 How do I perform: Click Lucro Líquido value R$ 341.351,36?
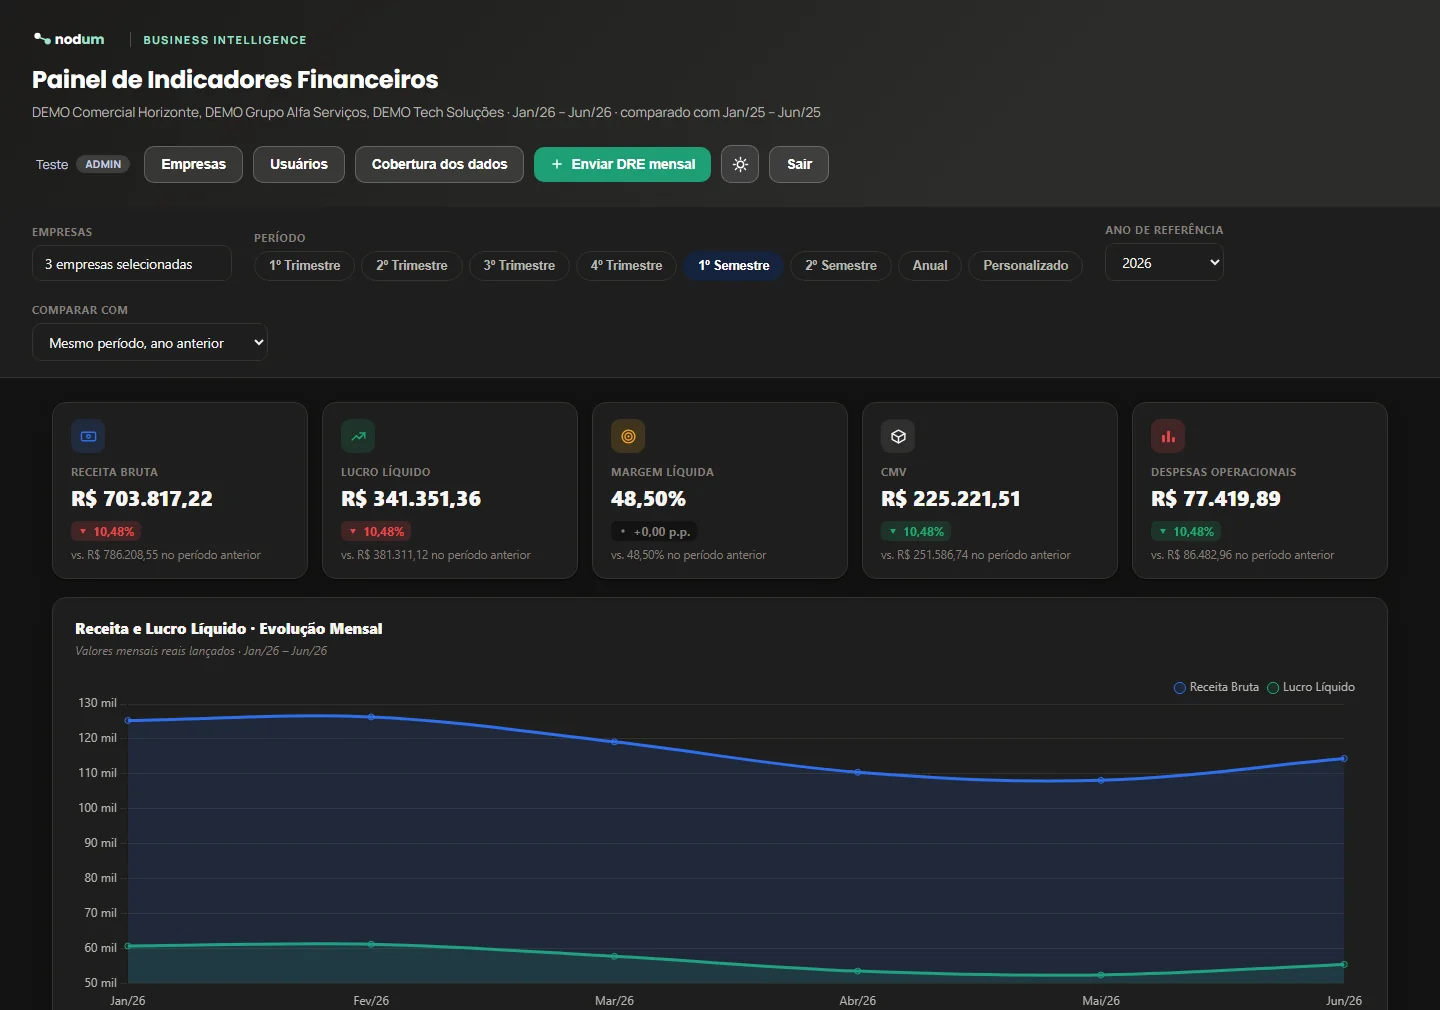(x=411, y=498)
